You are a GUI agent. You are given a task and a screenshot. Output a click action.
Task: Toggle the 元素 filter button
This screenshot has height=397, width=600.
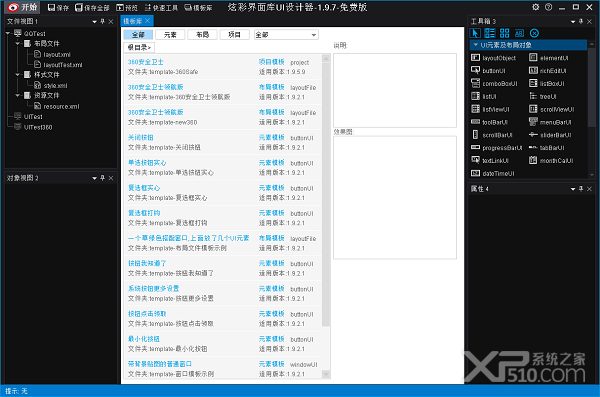[x=170, y=35]
